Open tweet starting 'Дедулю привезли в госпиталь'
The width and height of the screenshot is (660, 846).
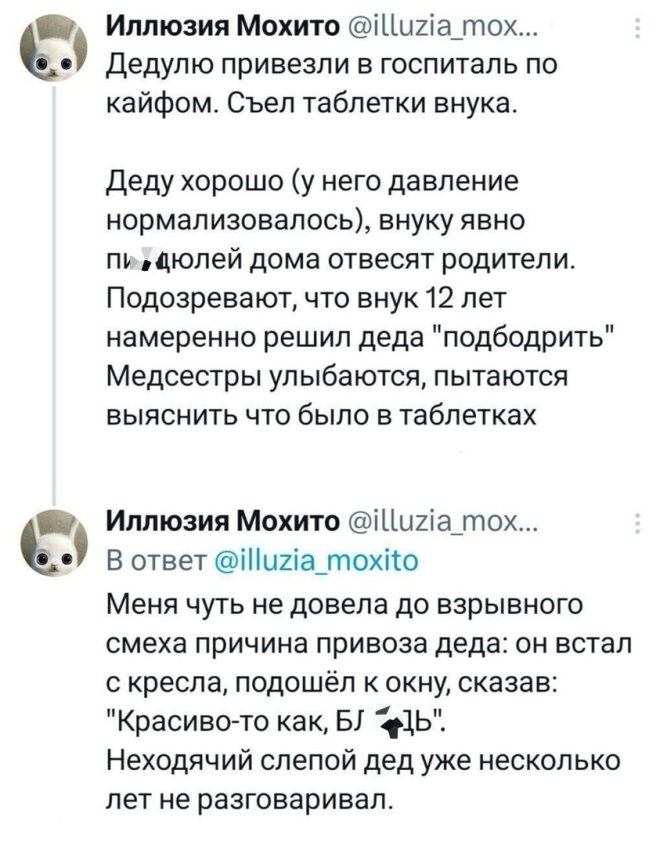coord(330,65)
